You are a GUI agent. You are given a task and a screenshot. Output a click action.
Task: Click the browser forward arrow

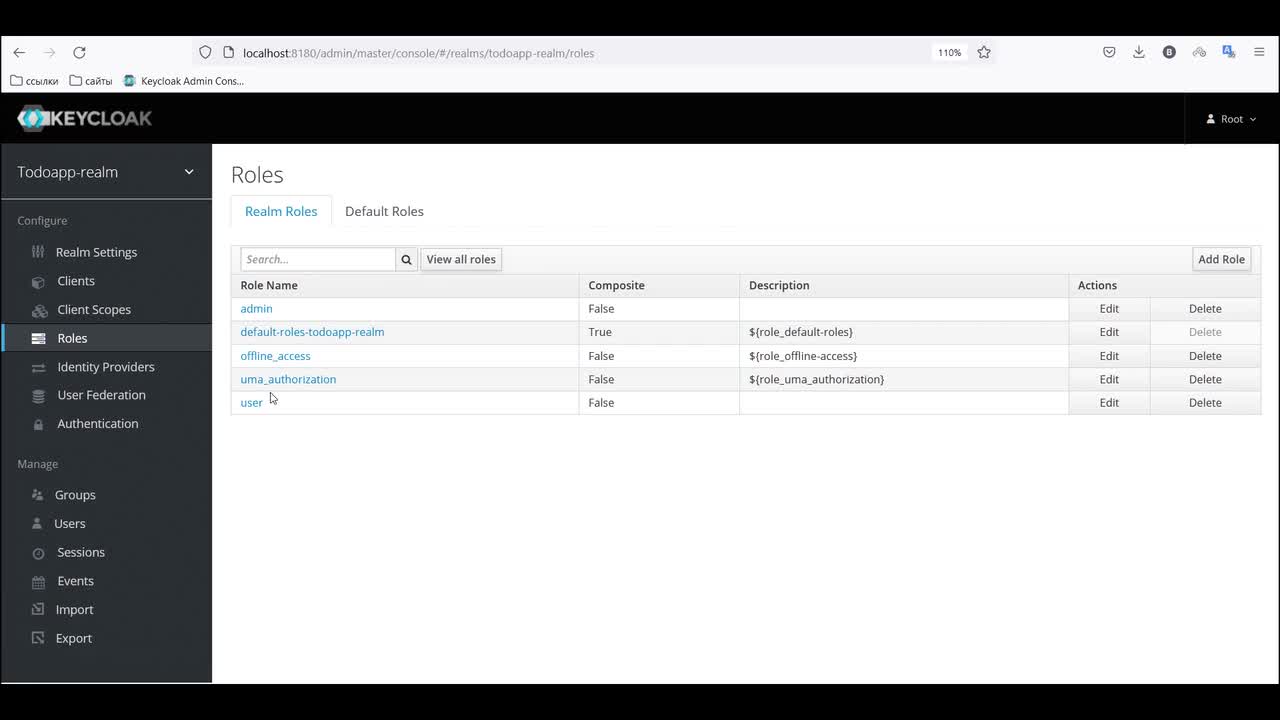point(50,52)
